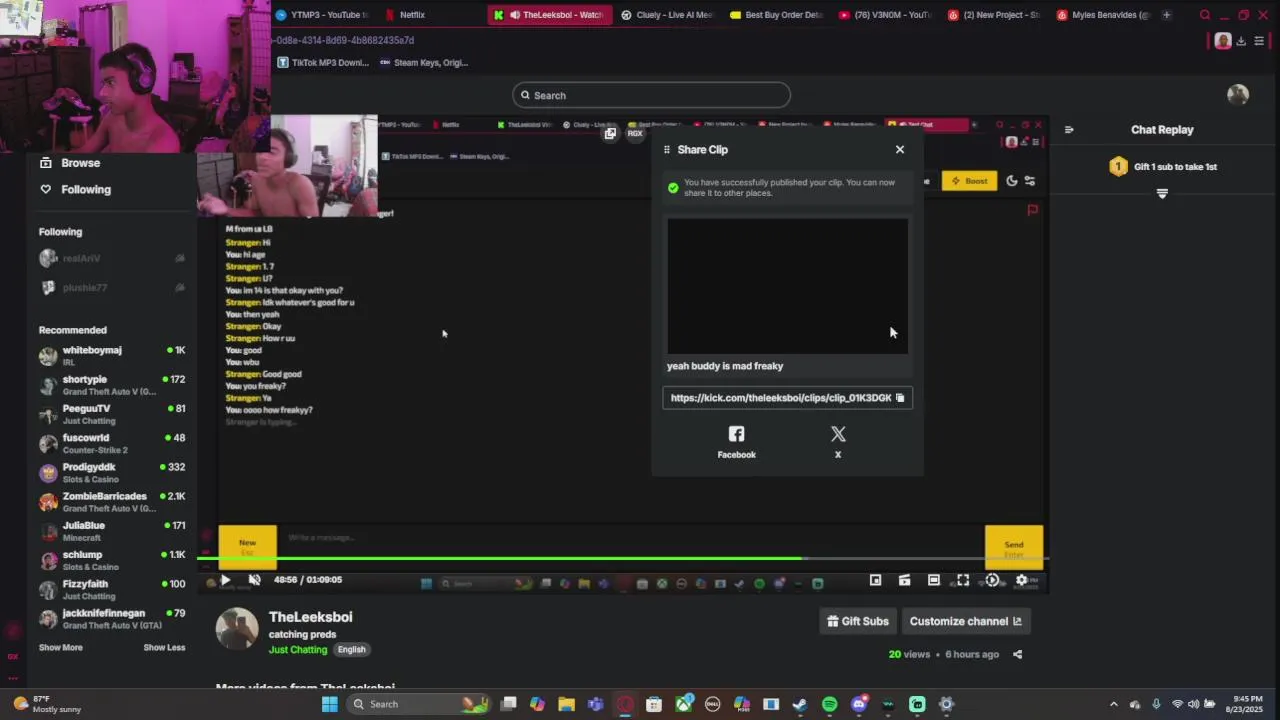Expand the gift leaderboard chevron

(1162, 193)
